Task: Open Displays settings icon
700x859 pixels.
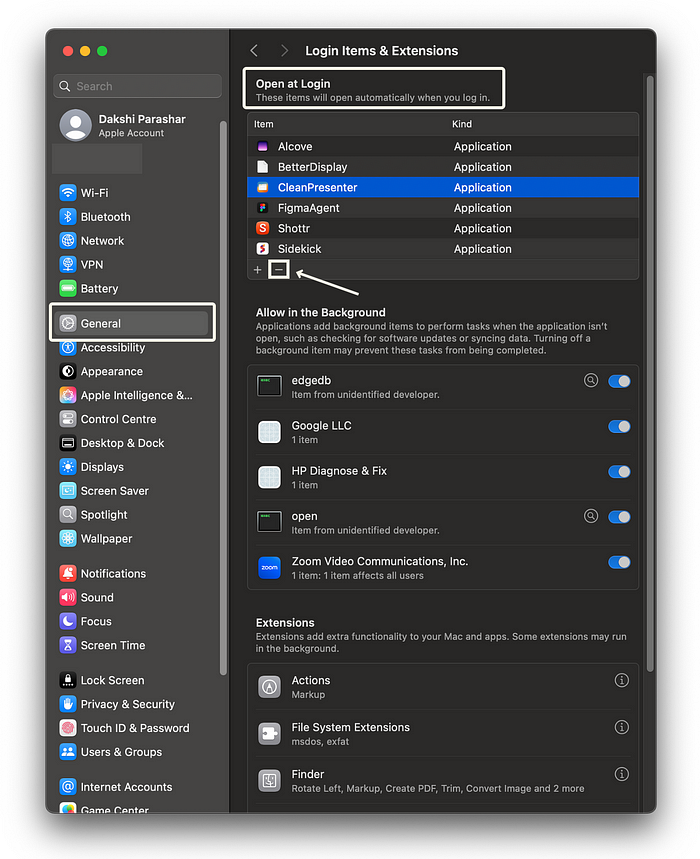Action: coord(68,467)
